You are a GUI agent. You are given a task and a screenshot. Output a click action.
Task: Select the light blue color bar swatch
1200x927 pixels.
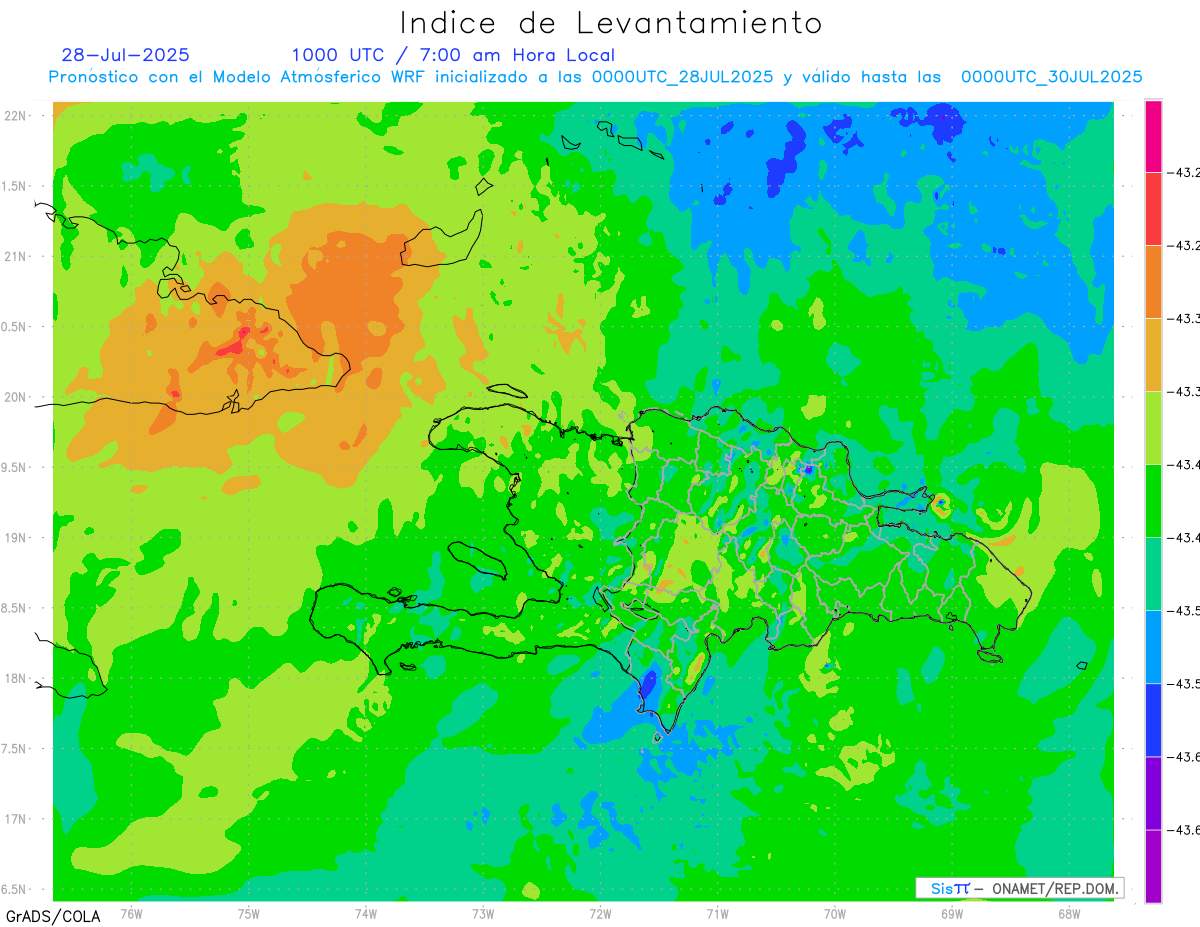click(x=1153, y=647)
